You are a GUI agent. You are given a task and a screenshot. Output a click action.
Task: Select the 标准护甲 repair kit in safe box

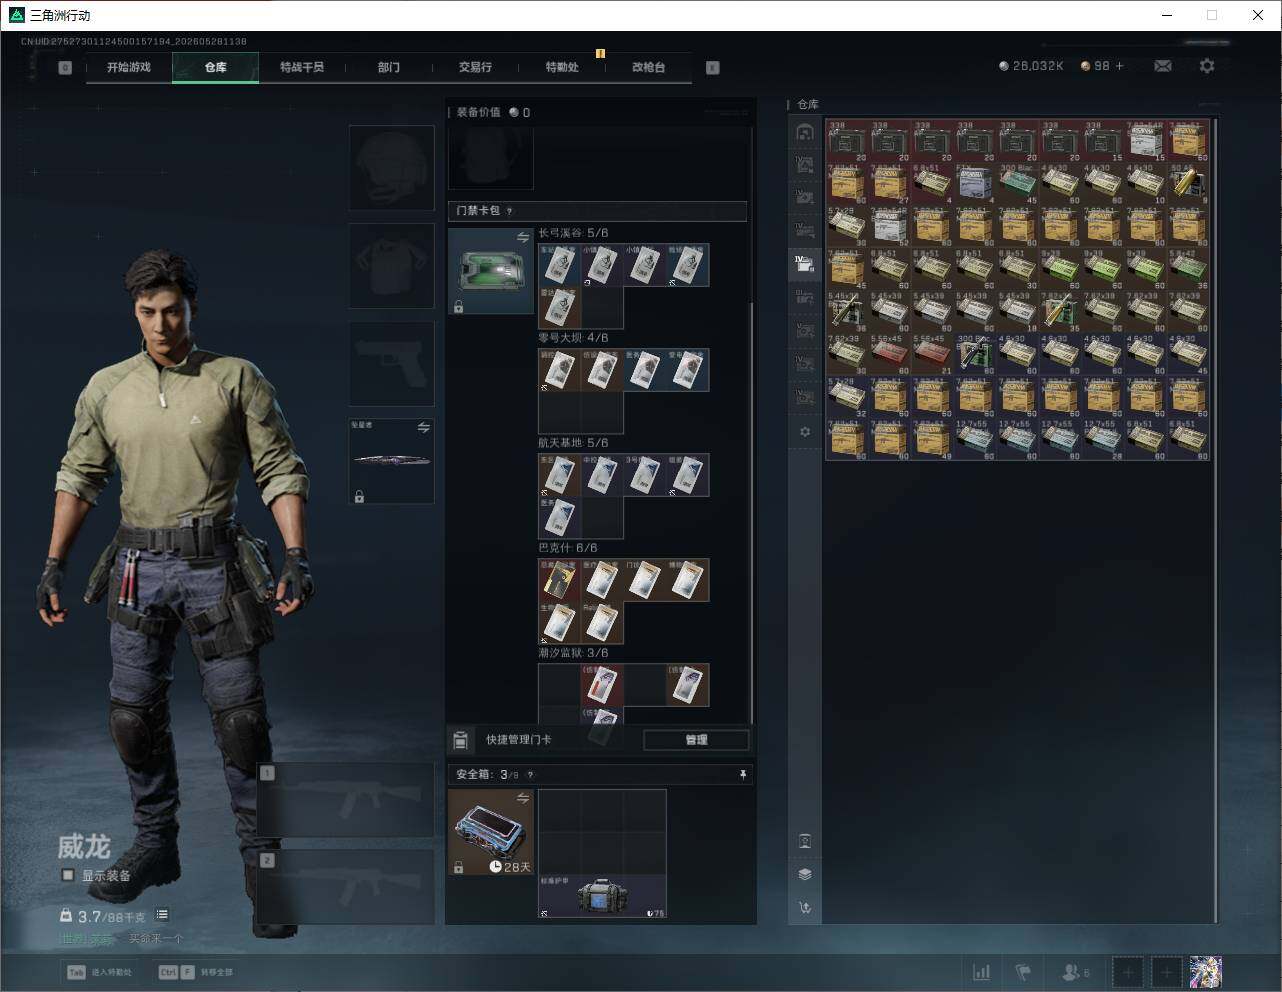(602, 896)
